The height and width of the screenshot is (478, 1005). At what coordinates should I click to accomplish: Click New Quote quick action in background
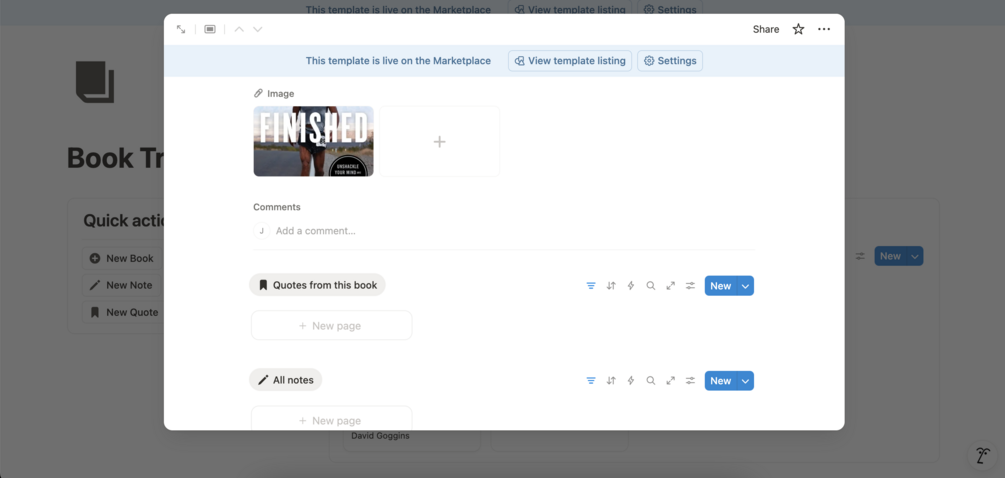[122, 312]
